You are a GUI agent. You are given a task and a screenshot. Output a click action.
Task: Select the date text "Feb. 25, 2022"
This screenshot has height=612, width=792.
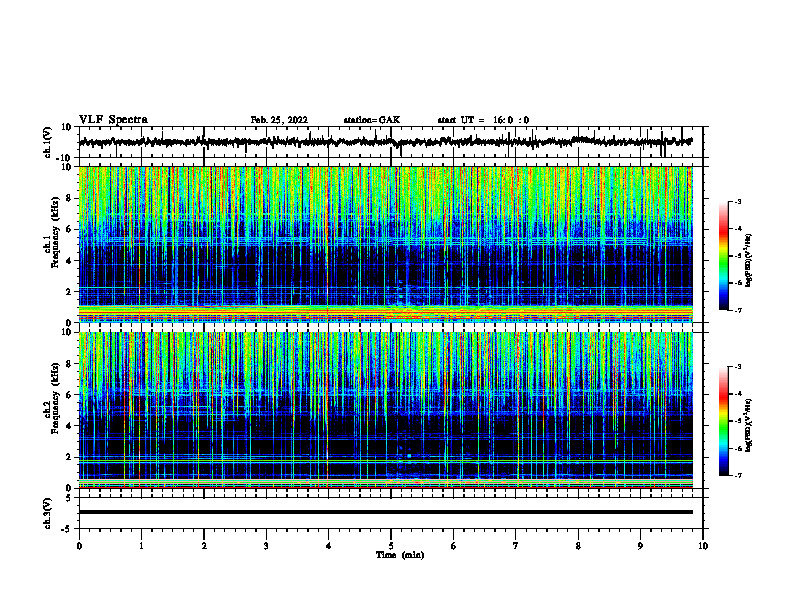[x=279, y=120]
